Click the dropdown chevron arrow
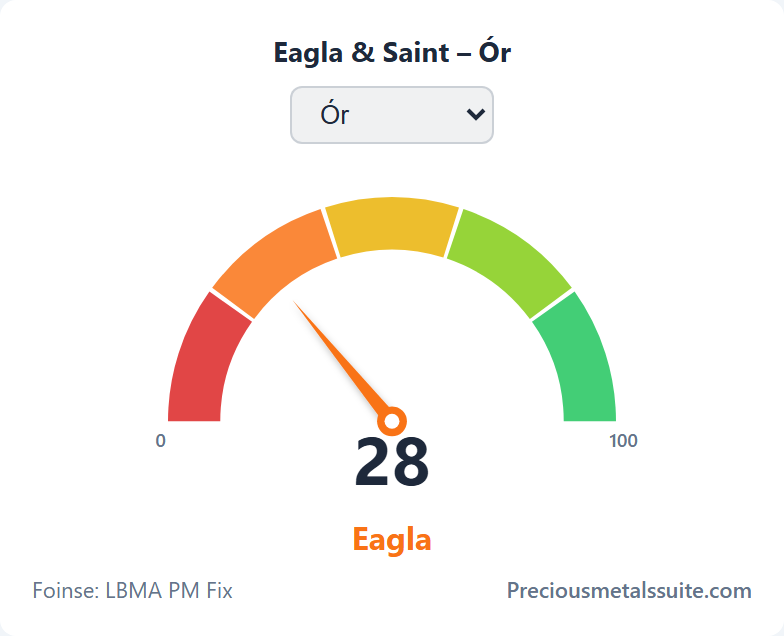Viewport: 784px width, 636px height. pos(475,115)
